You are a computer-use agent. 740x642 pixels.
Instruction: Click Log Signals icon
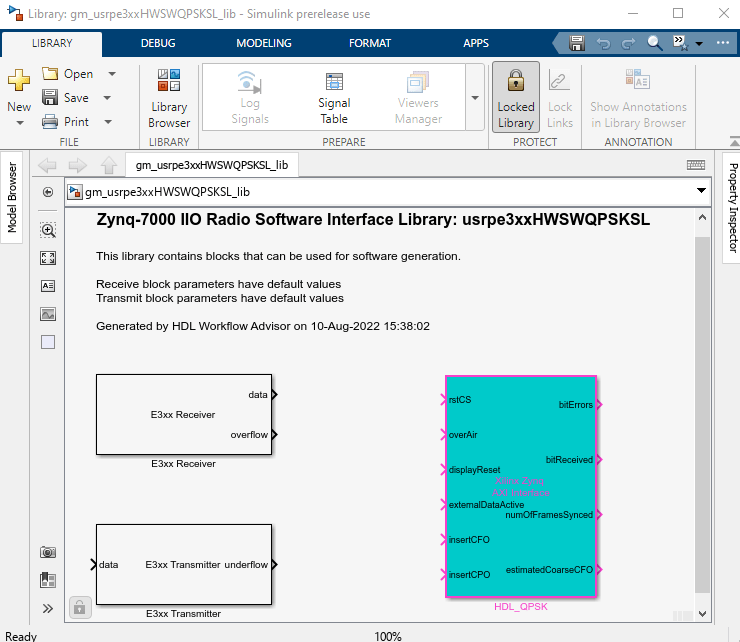click(x=250, y=82)
